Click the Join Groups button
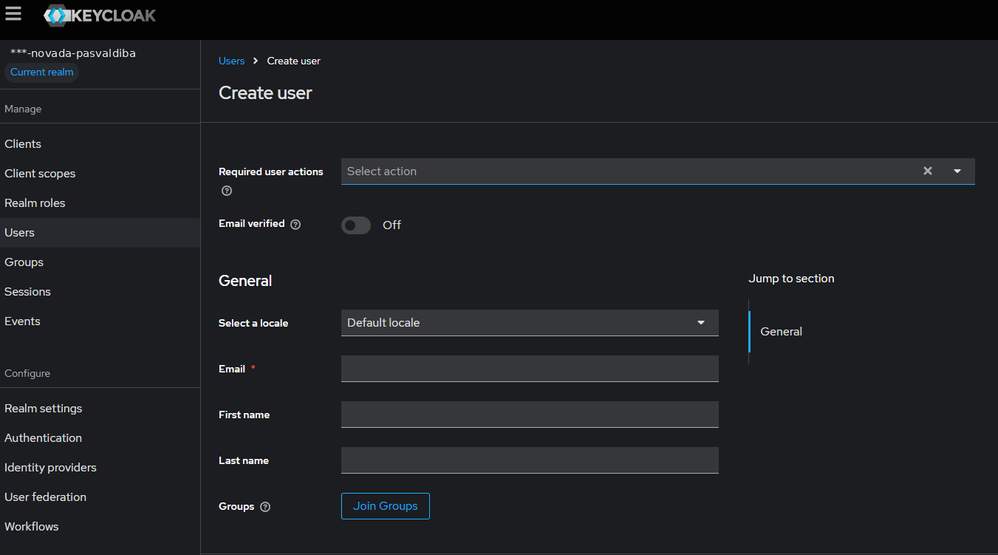This screenshot has width=998, height=555. click(385, 506)
